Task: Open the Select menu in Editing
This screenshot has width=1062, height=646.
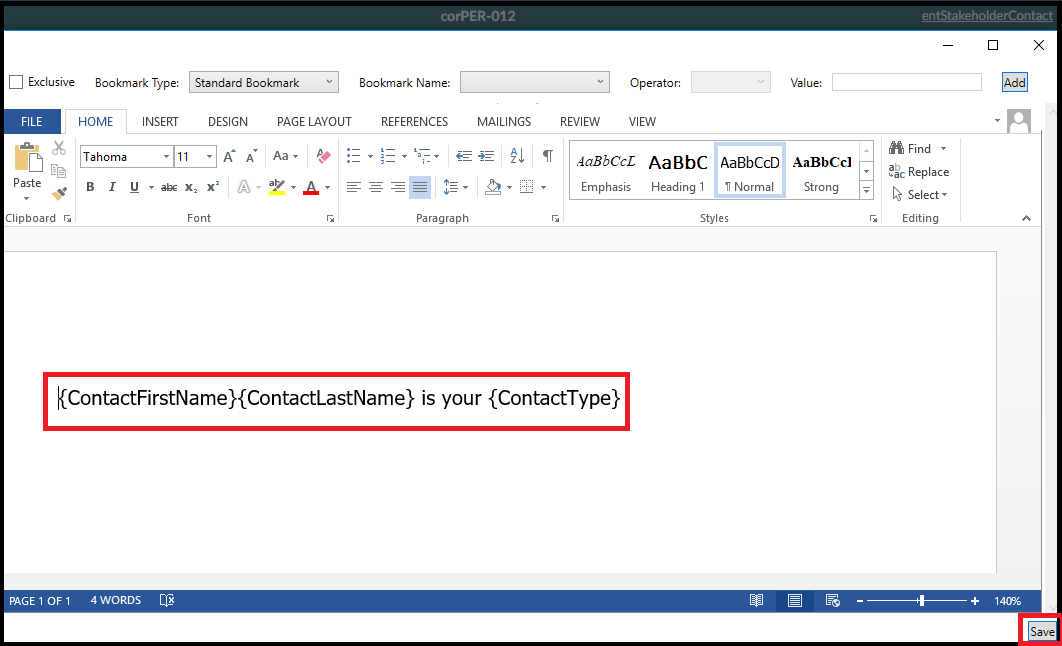Action: pos(919,195)
